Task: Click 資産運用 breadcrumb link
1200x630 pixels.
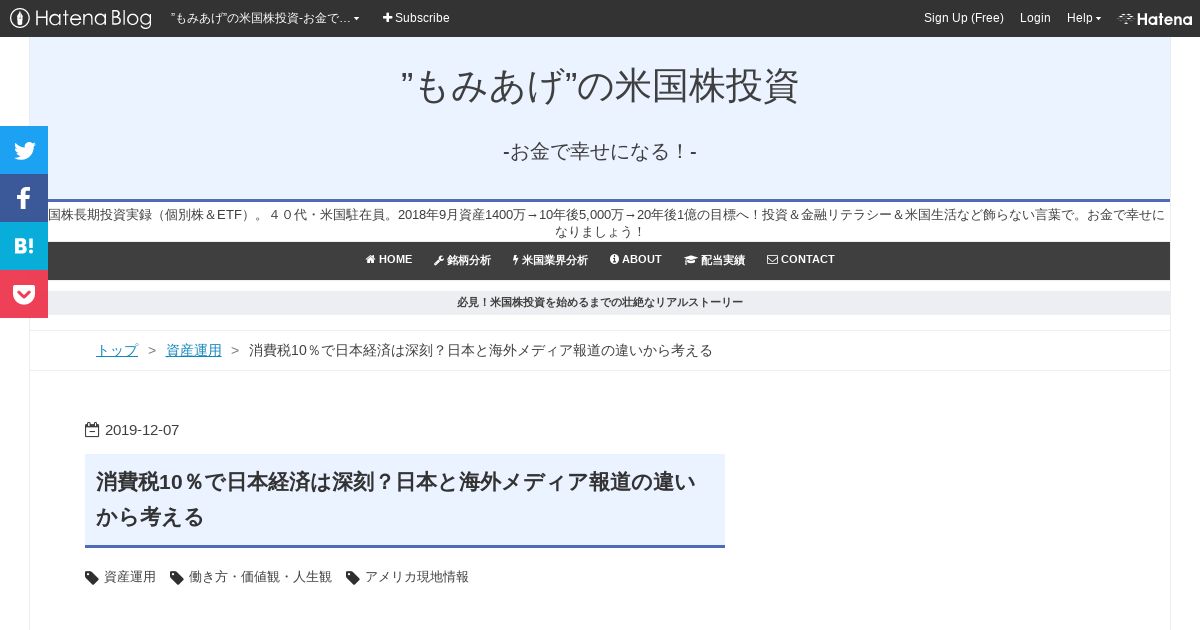Action: tap(194, 350)
